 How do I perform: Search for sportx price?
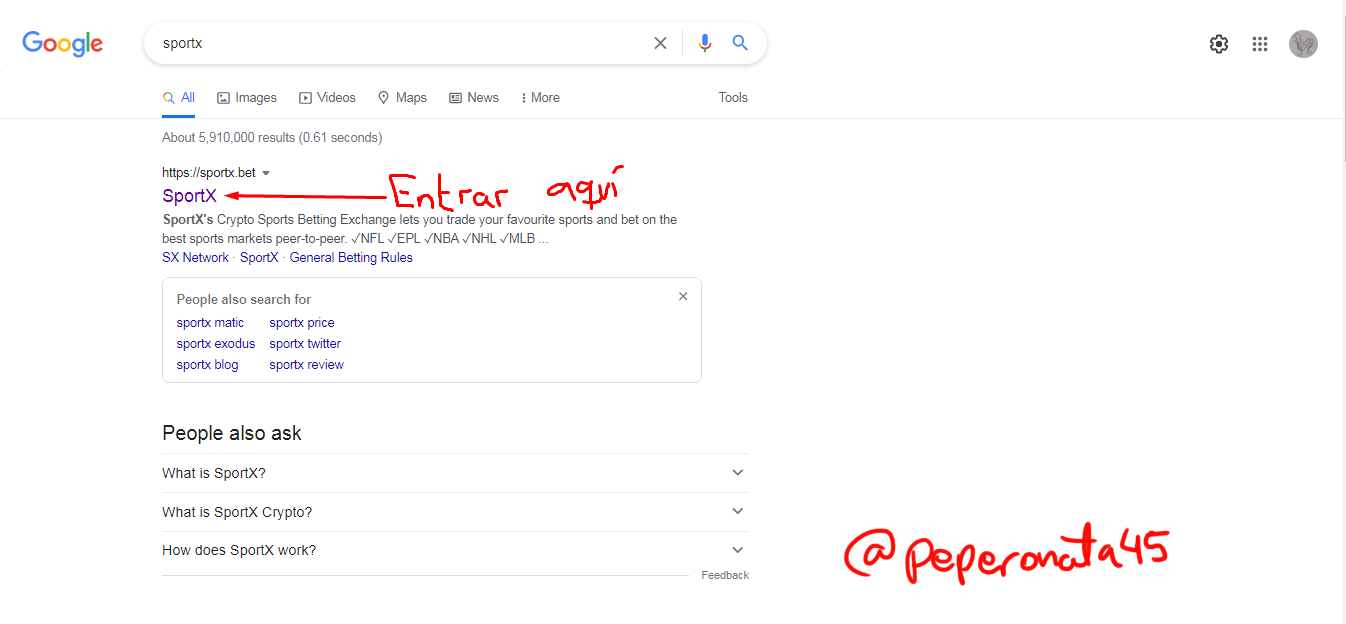302,323
